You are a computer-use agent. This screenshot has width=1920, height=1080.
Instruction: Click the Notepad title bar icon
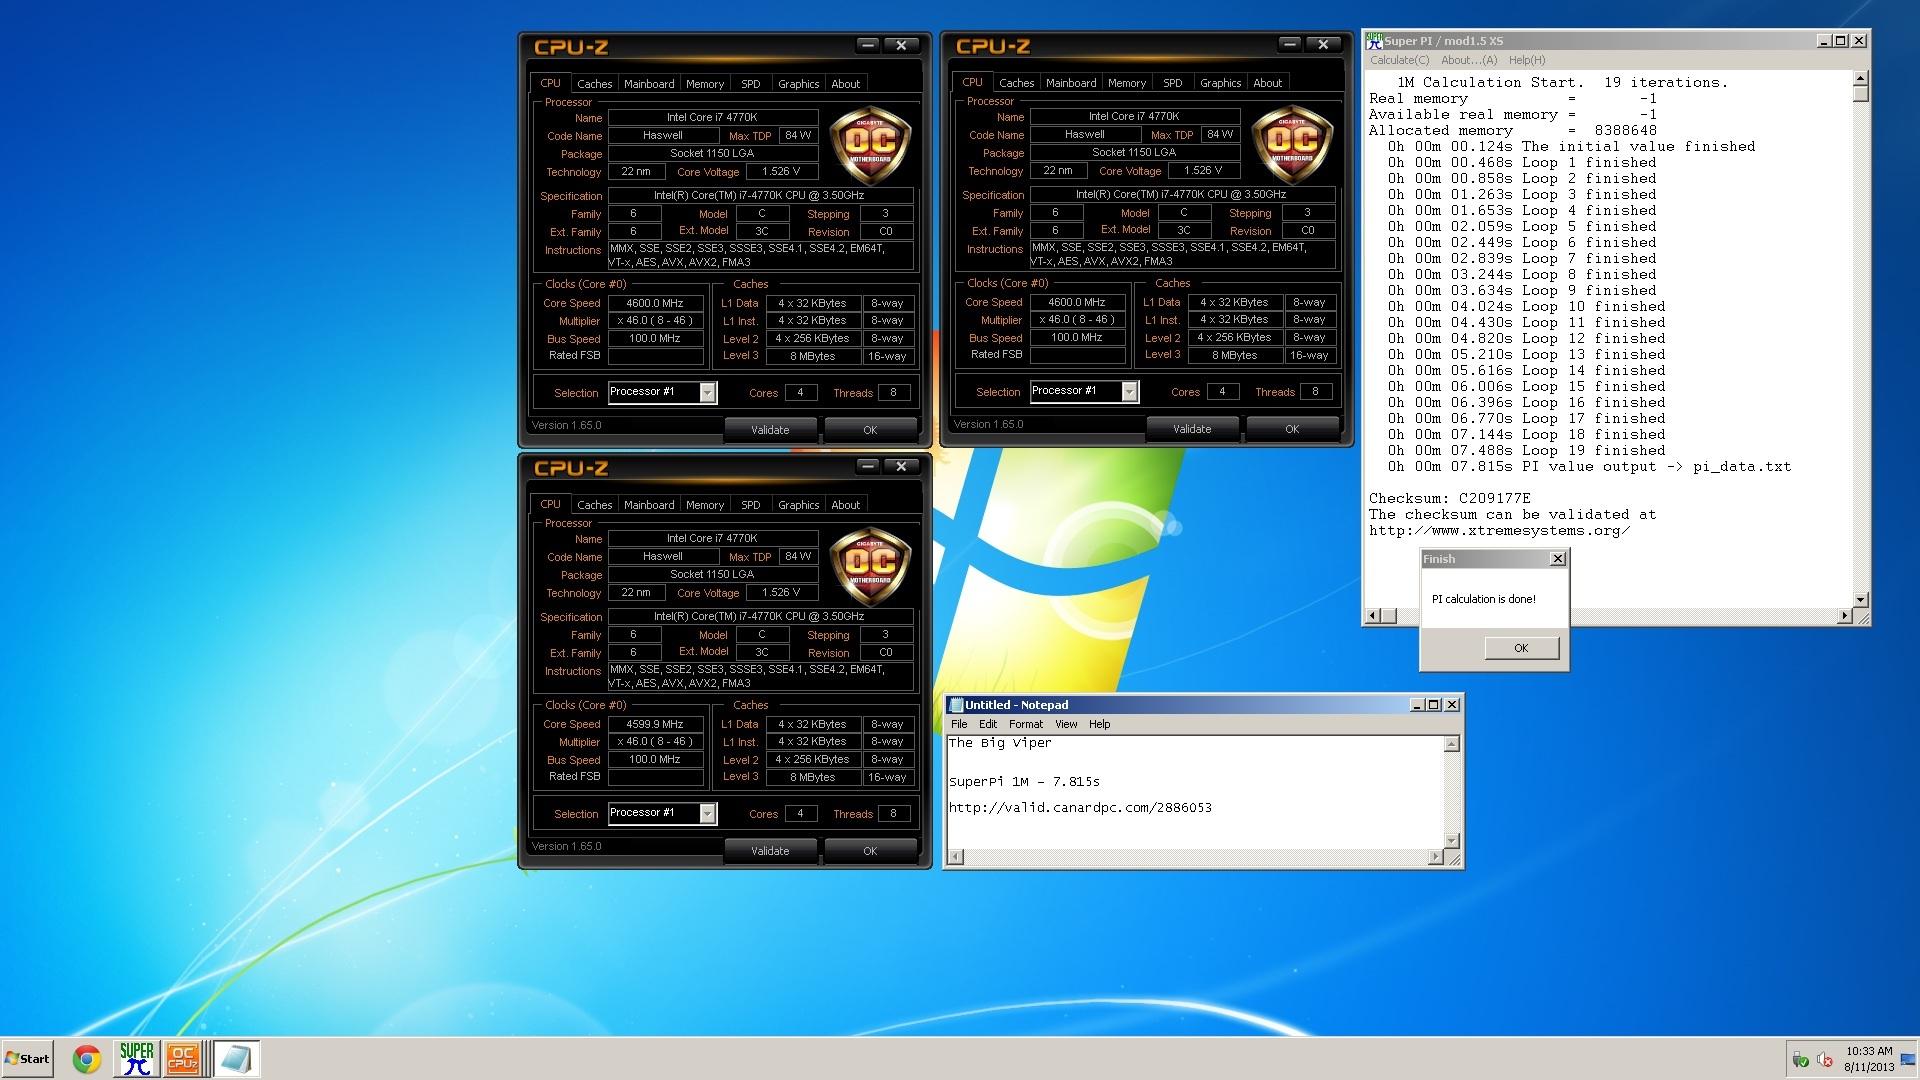[x=956, y=705]
